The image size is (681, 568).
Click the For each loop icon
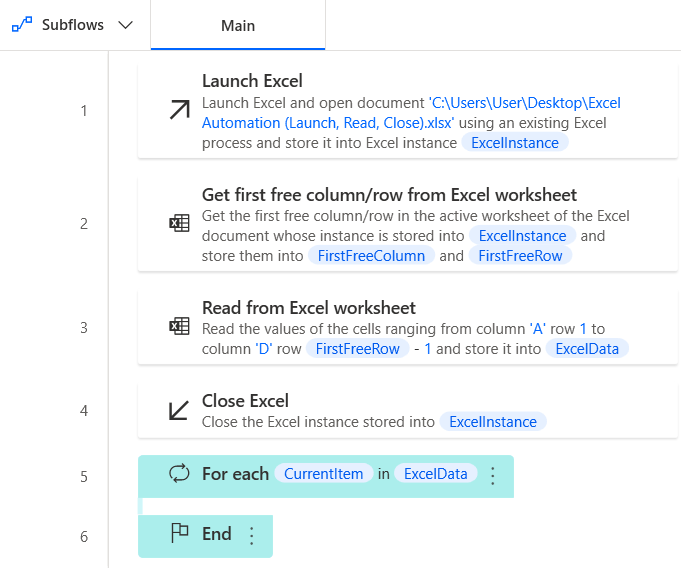pyautogui.click(x=180, y=474)
